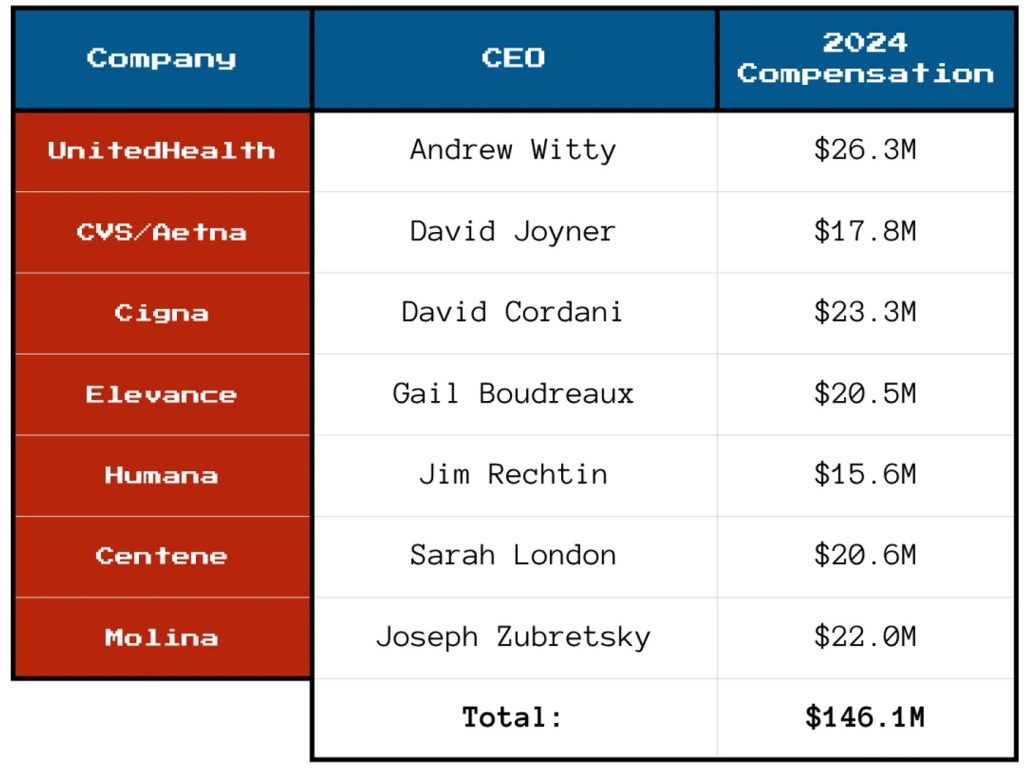Image resolution: width=1024 pixels, height=772 pixels.
Task: Select the Molina company cell
Action: pos(162,637)
